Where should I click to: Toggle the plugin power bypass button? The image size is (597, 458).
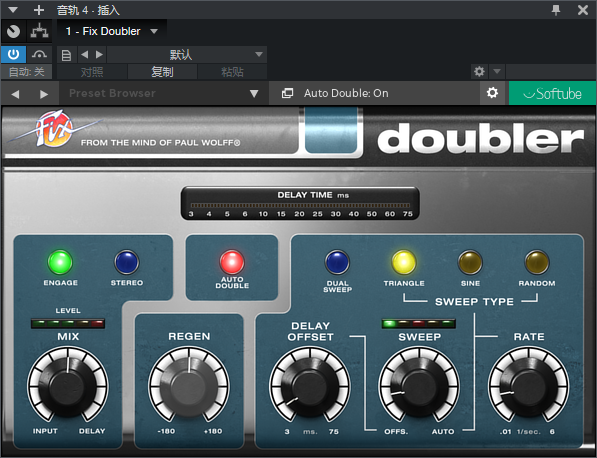click(x=13, y=54)
